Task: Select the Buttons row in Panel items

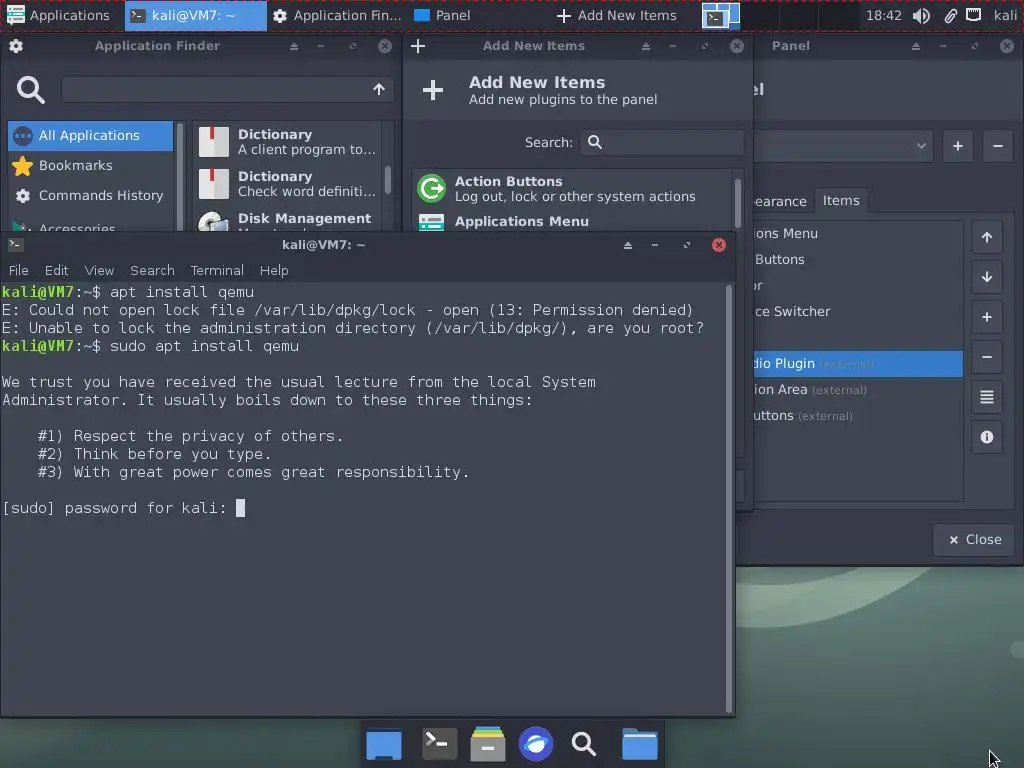Action: coord(857,259)
